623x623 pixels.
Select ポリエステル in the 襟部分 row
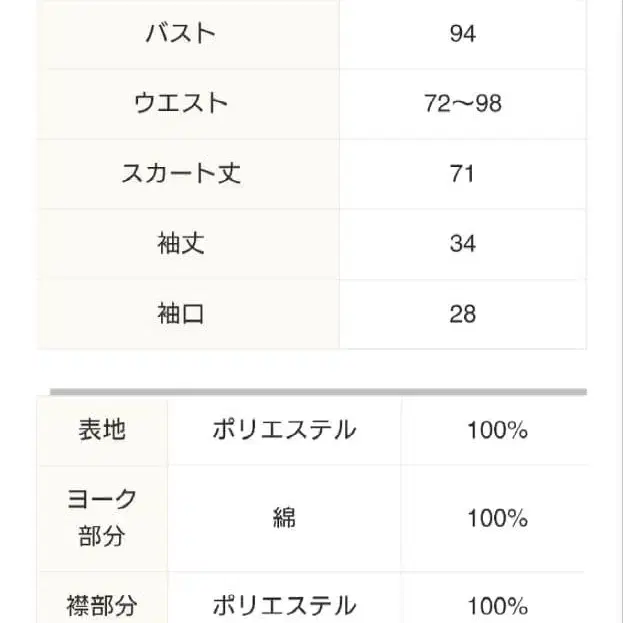[x=284, y=605]
